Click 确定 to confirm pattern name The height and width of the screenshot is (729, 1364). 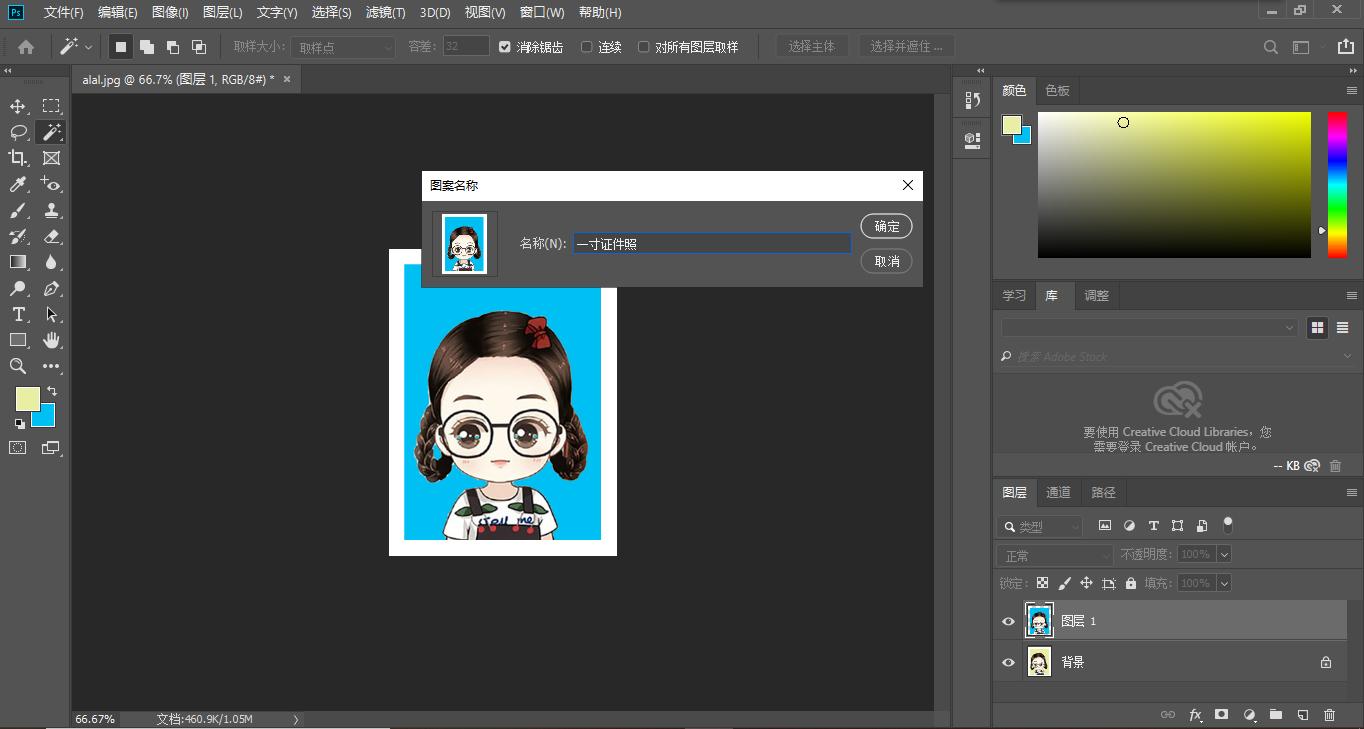pyautogui.click(x=886, y=226)
